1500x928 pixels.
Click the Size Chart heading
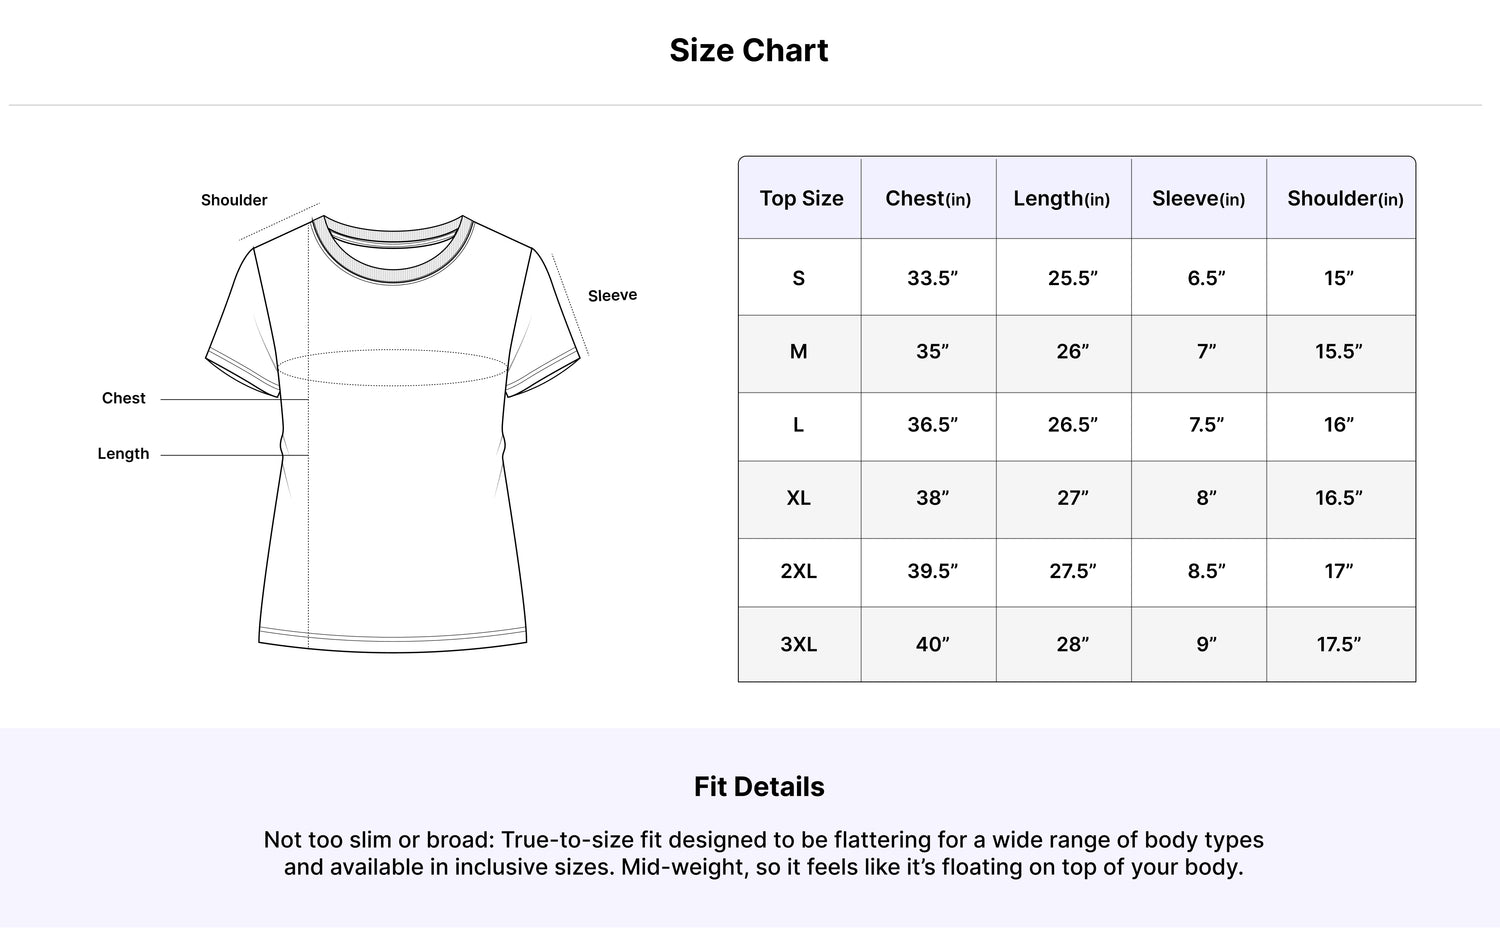coord(749,50)
